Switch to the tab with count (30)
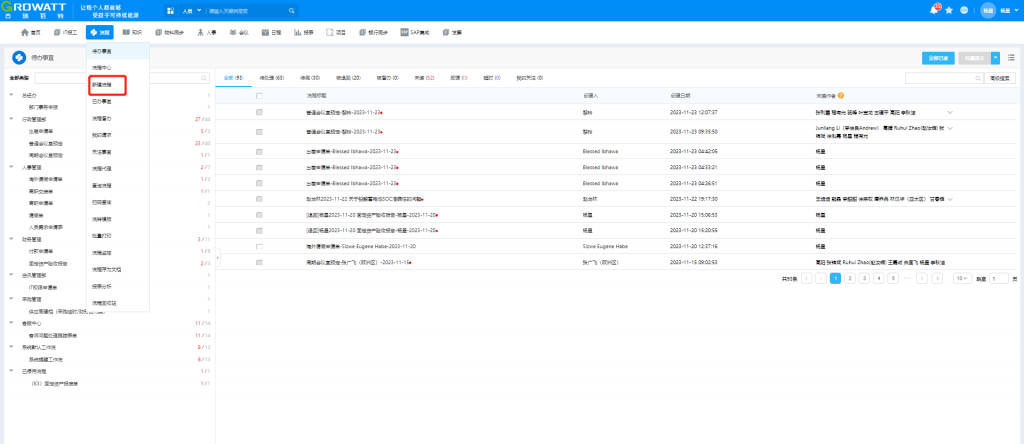Viewport: 1024px width, 444px height. coord(310,78)
